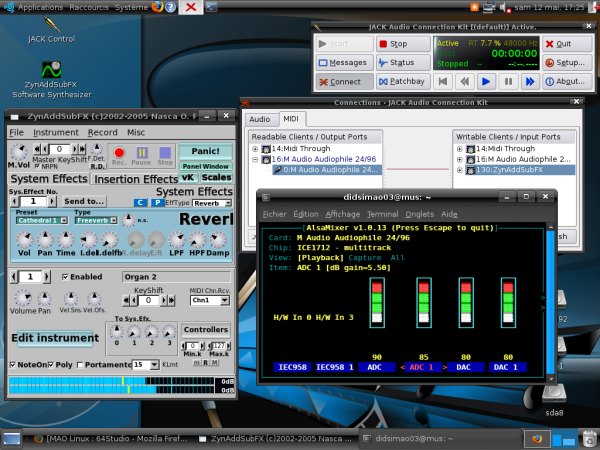This screenshot has width=600, height=450.
Task: Open the reverb Preset dropdown Cathedral 1
Action: click(42, 220)
